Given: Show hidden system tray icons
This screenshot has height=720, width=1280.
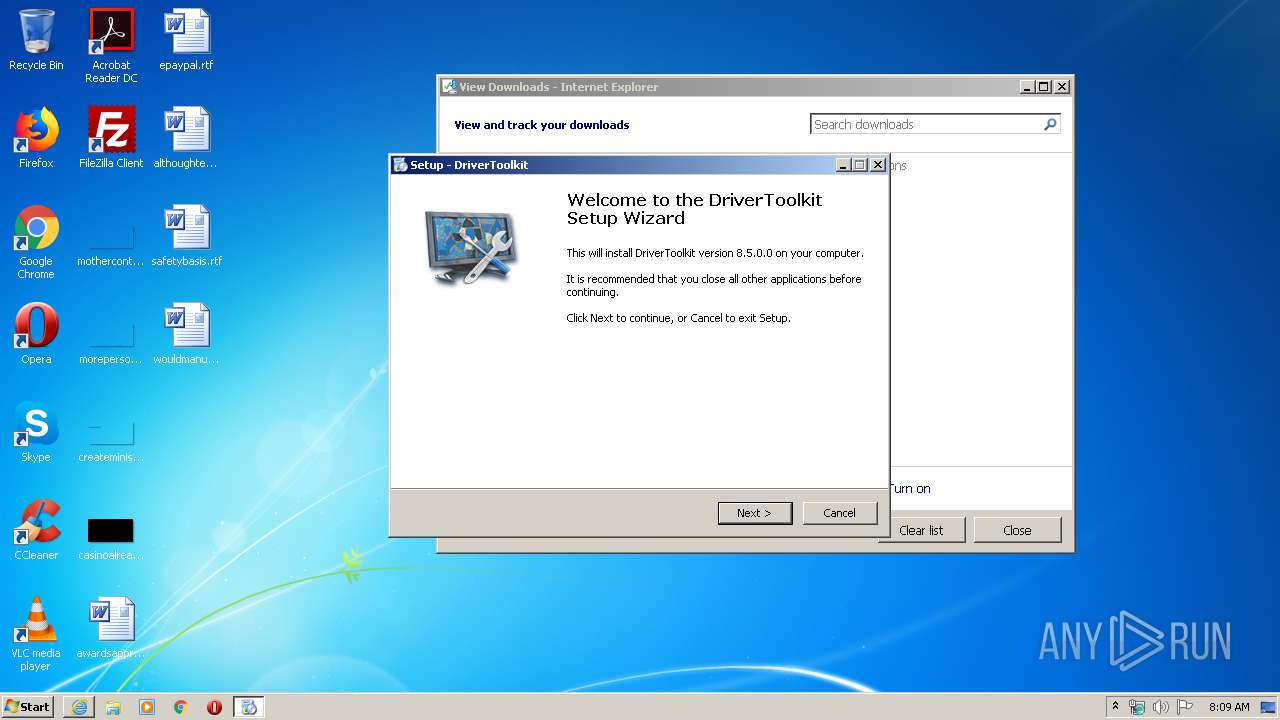Looking at the screenshot, I should point(1115,706).
